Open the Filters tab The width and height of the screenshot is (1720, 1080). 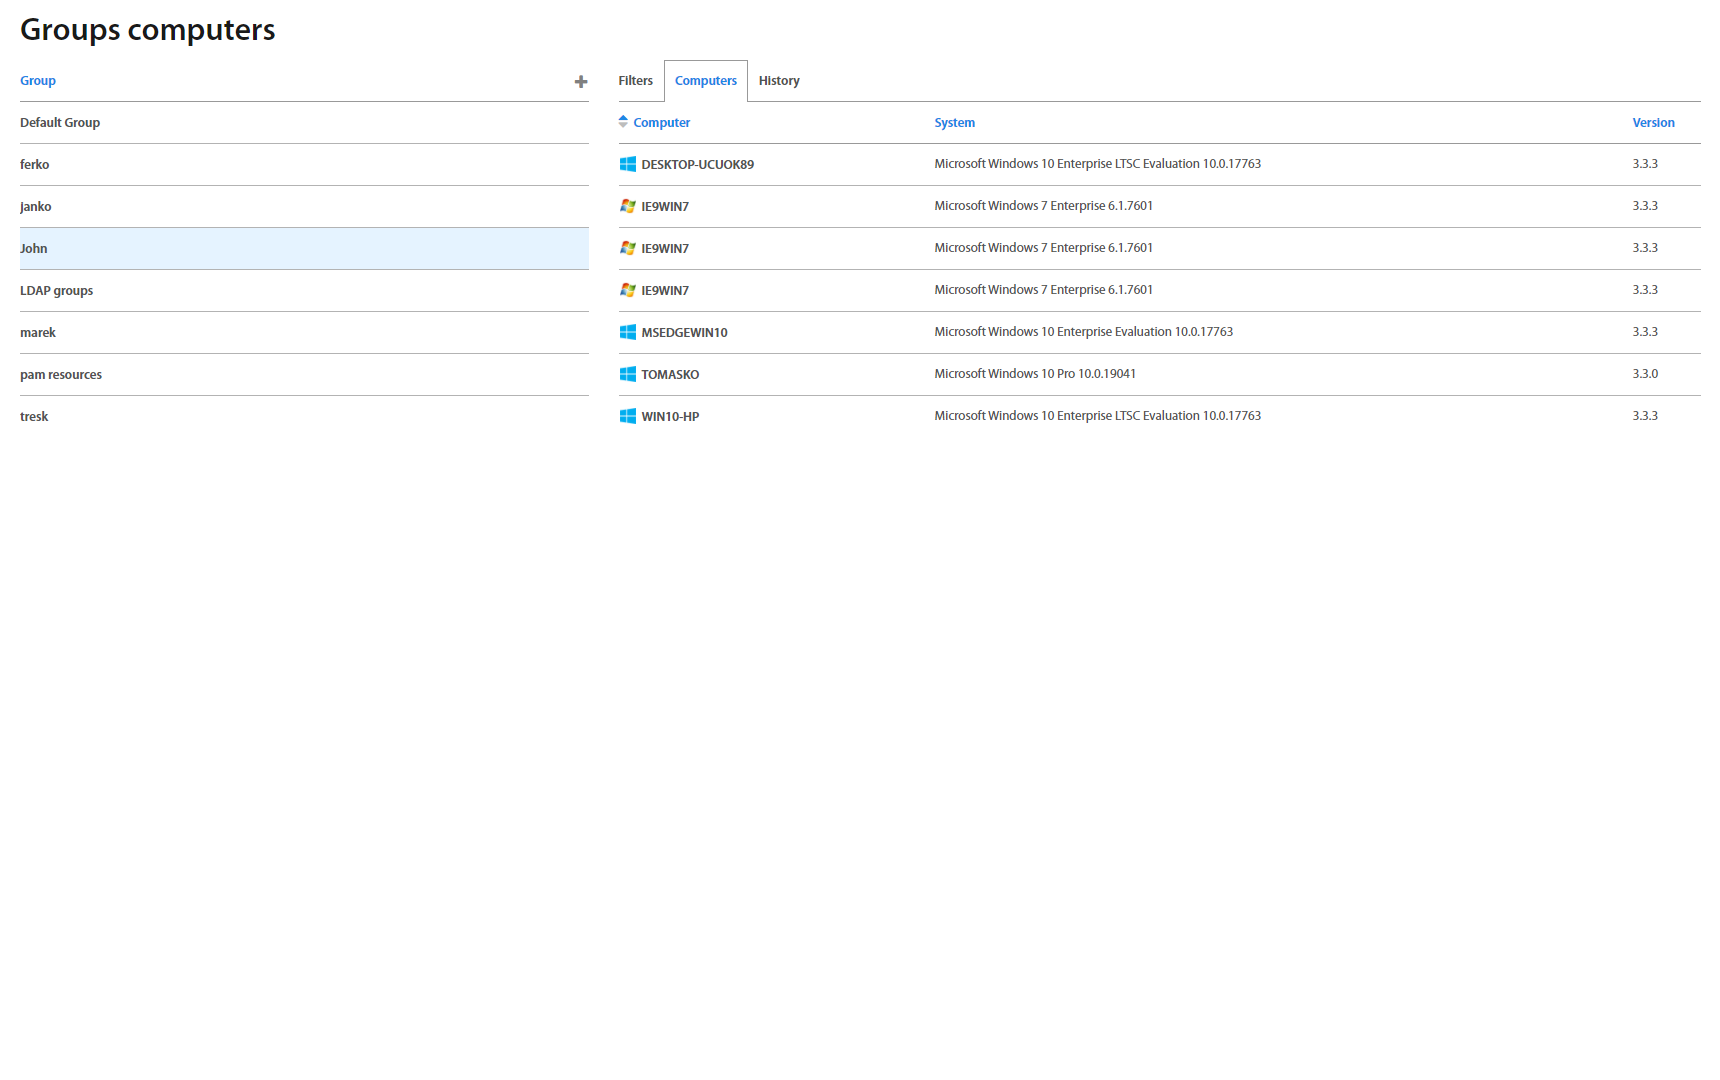[x=635, y=81]
